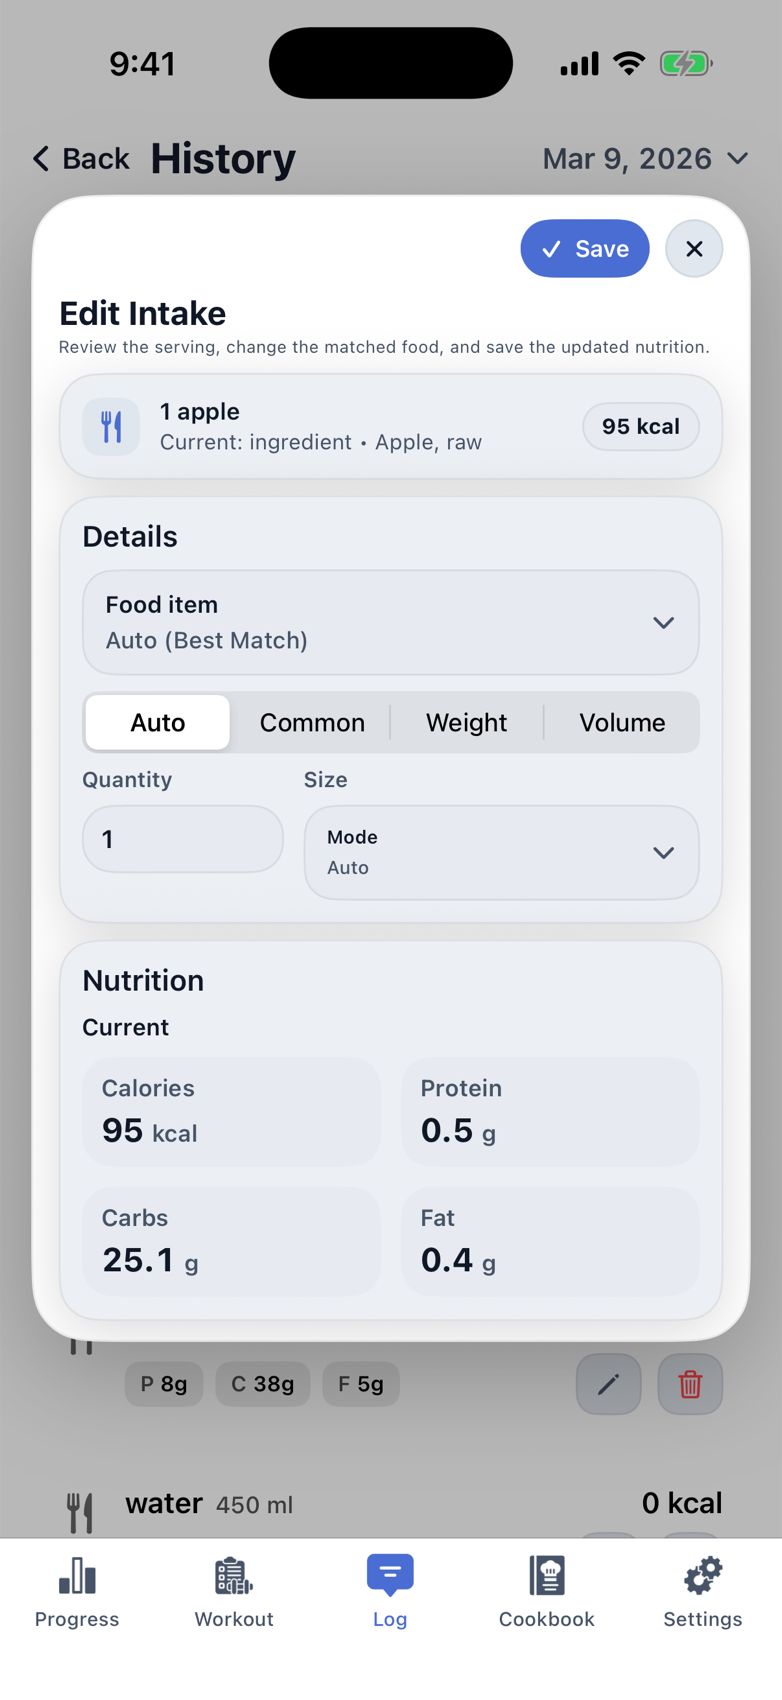
Task: Open the Cookbook icon
Action: pos(547,1577)
